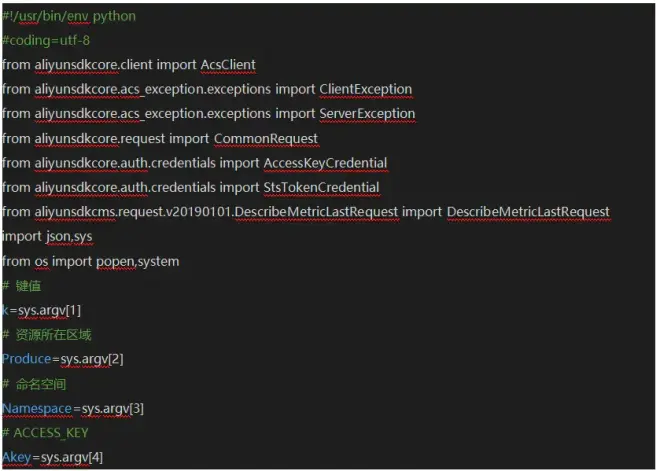Click 'AccessKeyCredential' in the import line
The width and height of the screenshot is (660, 471).
[x=325, y=163]
